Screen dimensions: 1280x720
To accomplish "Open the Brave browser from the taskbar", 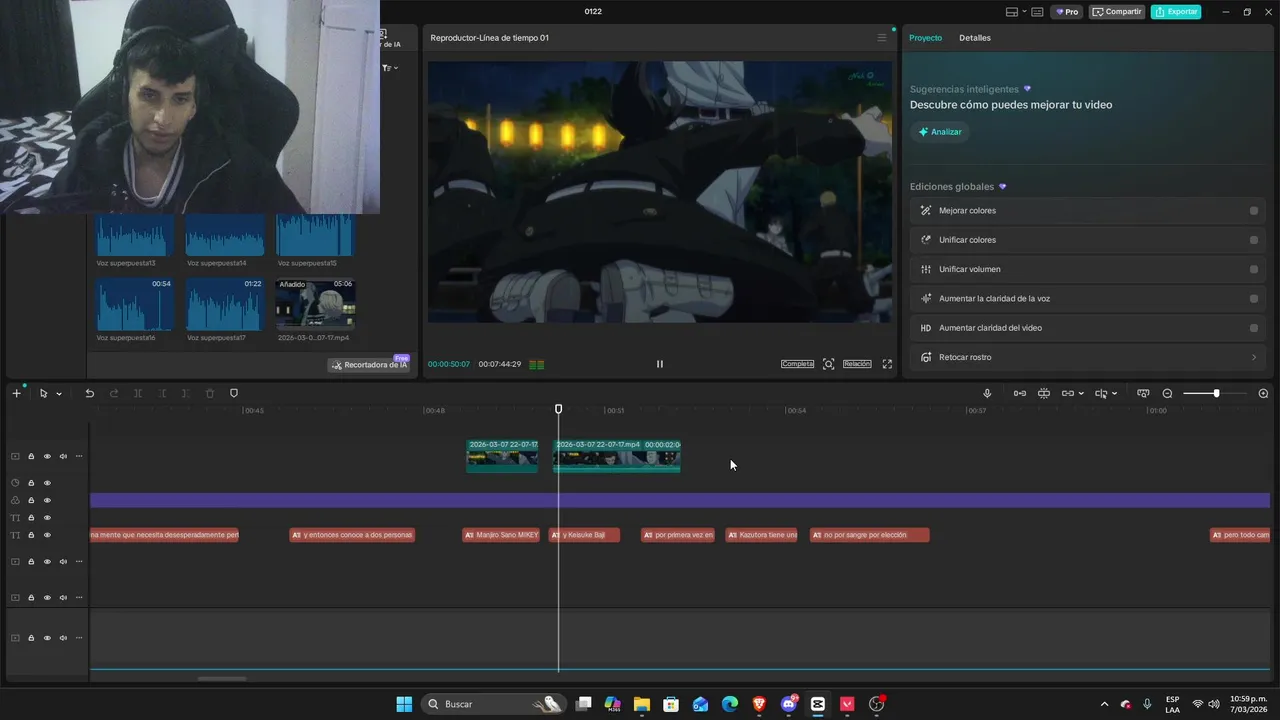I will pyautogui.click(x=759, y=704).
